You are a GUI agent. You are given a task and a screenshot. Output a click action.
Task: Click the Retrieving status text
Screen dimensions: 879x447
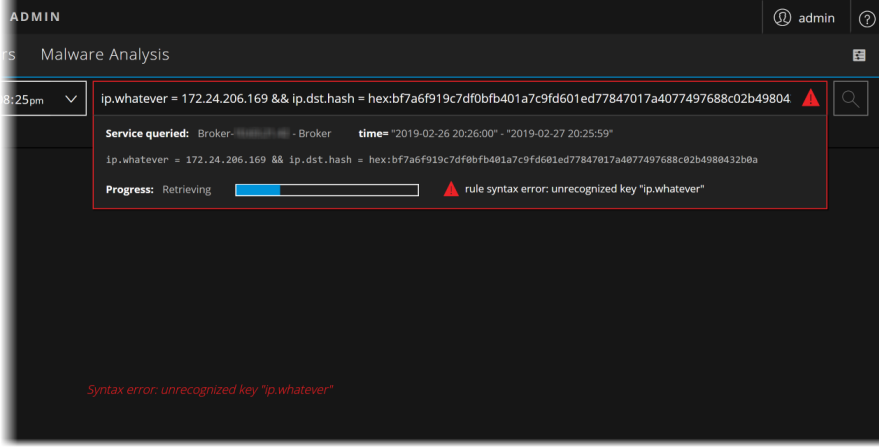(x=187, y=190)
